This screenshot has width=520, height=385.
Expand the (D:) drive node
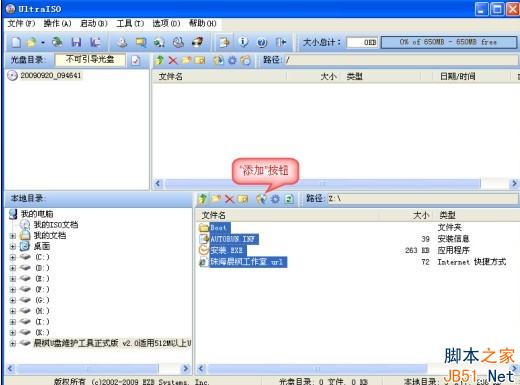tap(13, 268)
